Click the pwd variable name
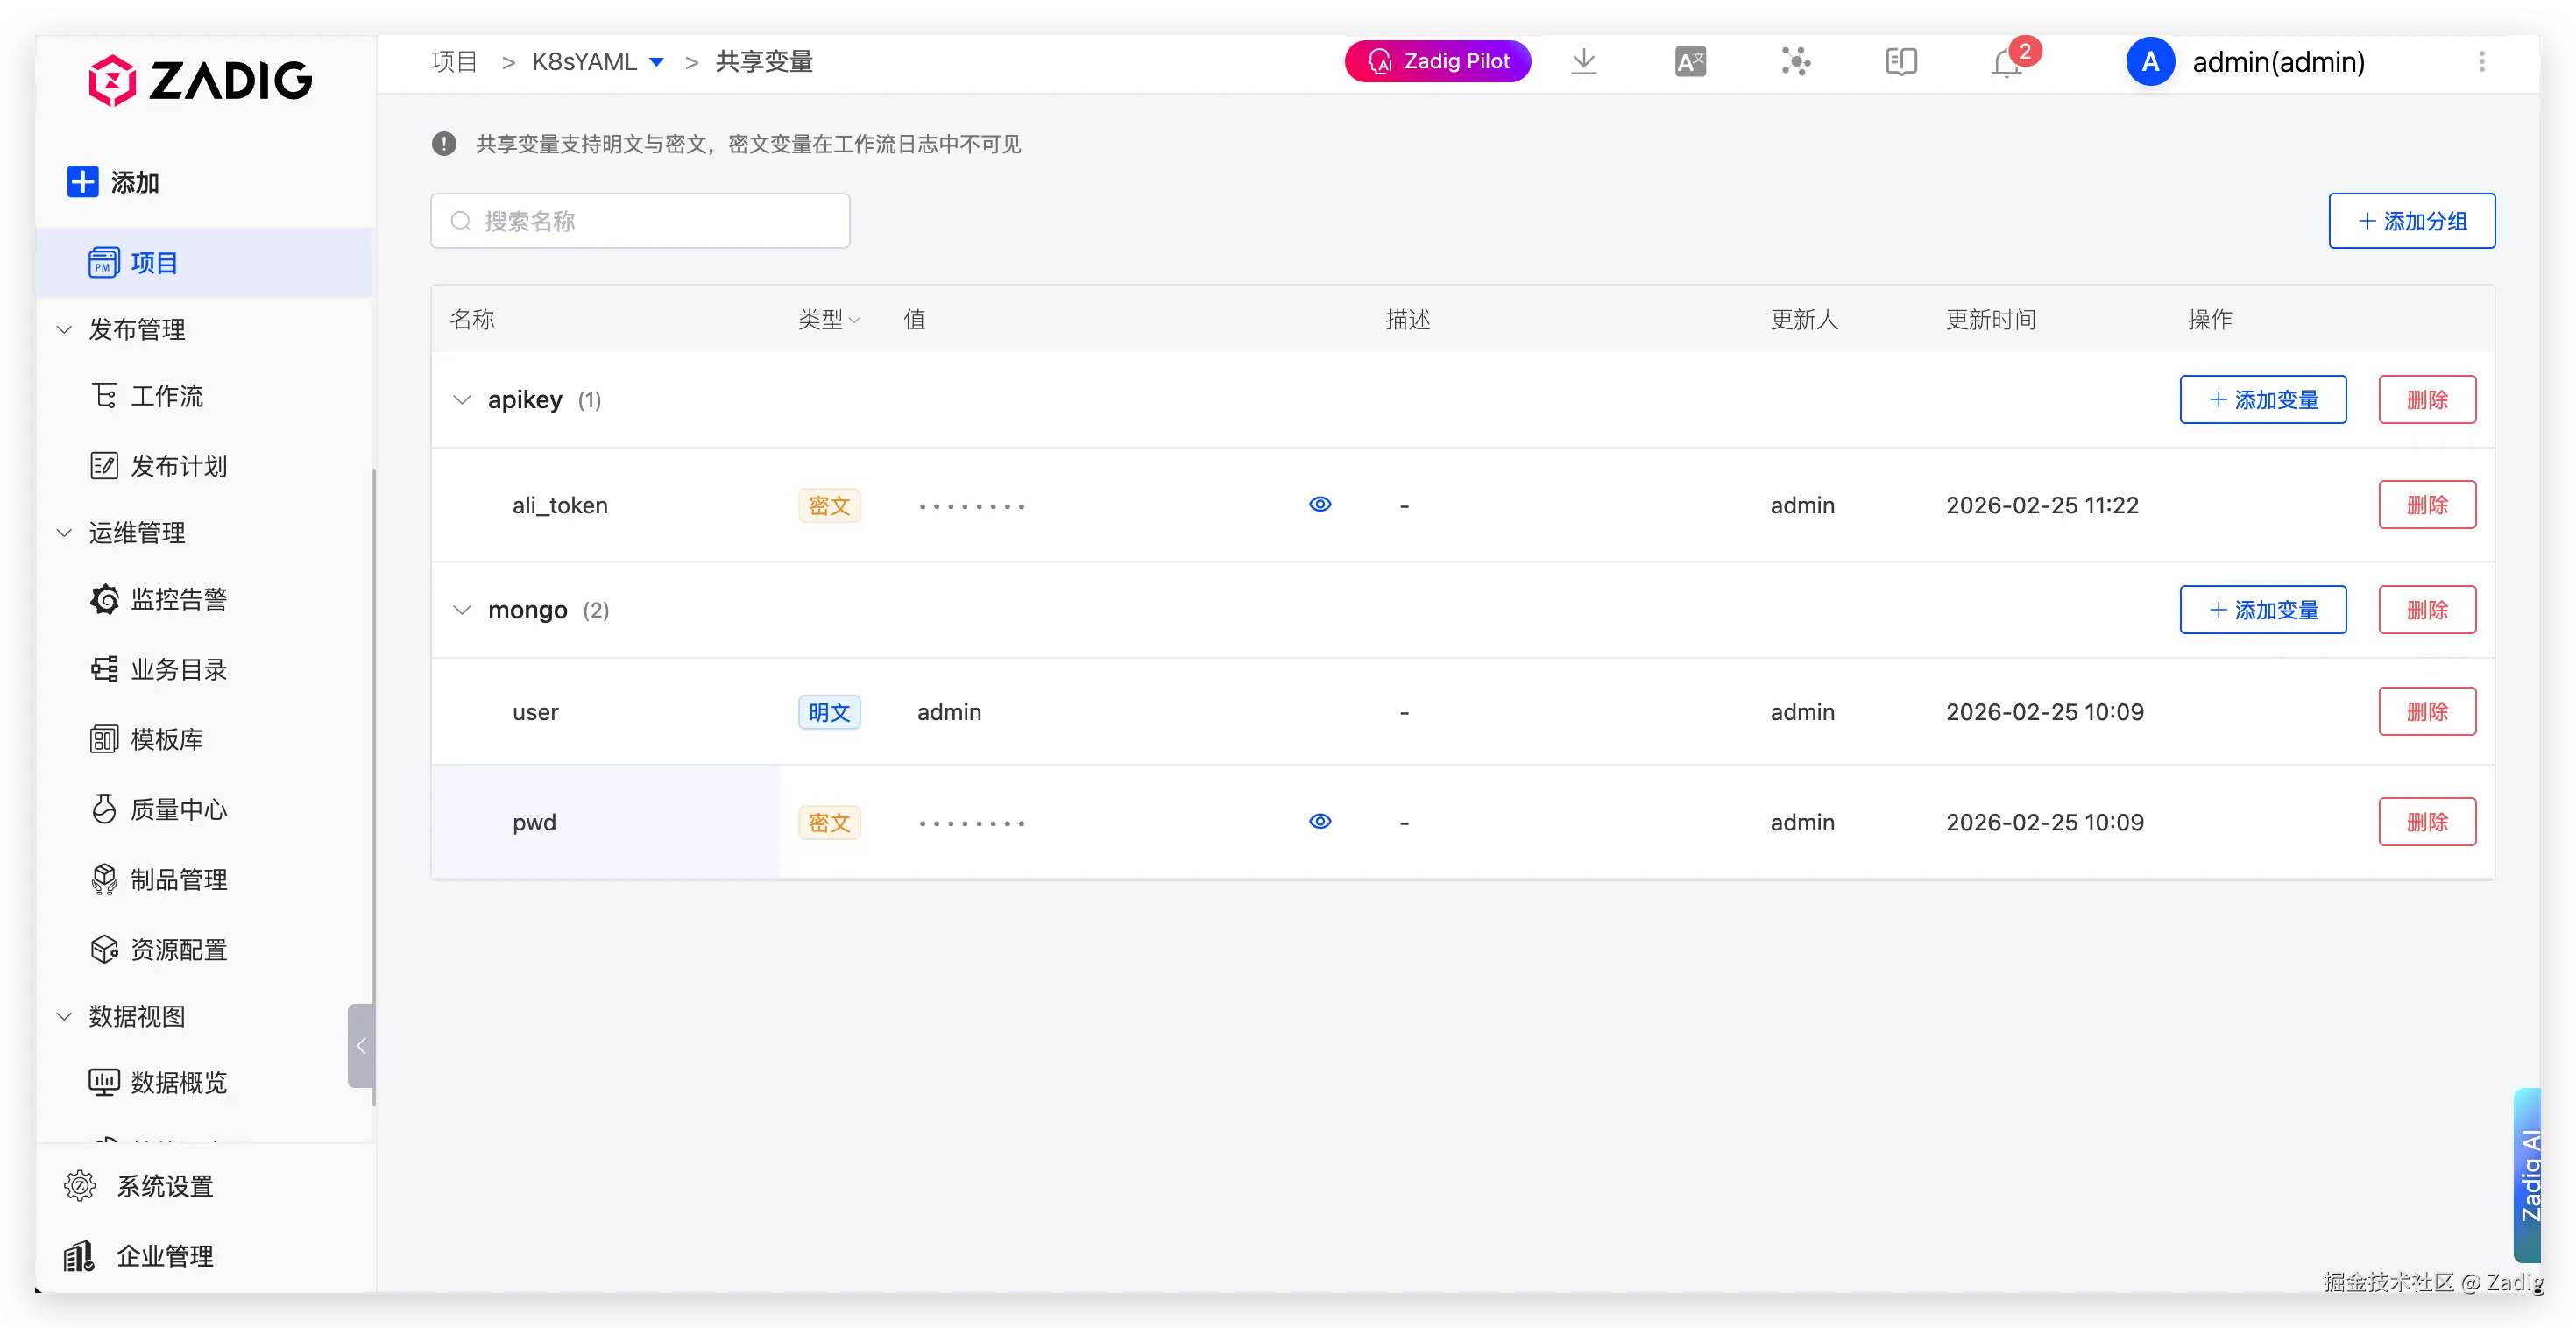2576x1328 pixels. pos(534,822)
